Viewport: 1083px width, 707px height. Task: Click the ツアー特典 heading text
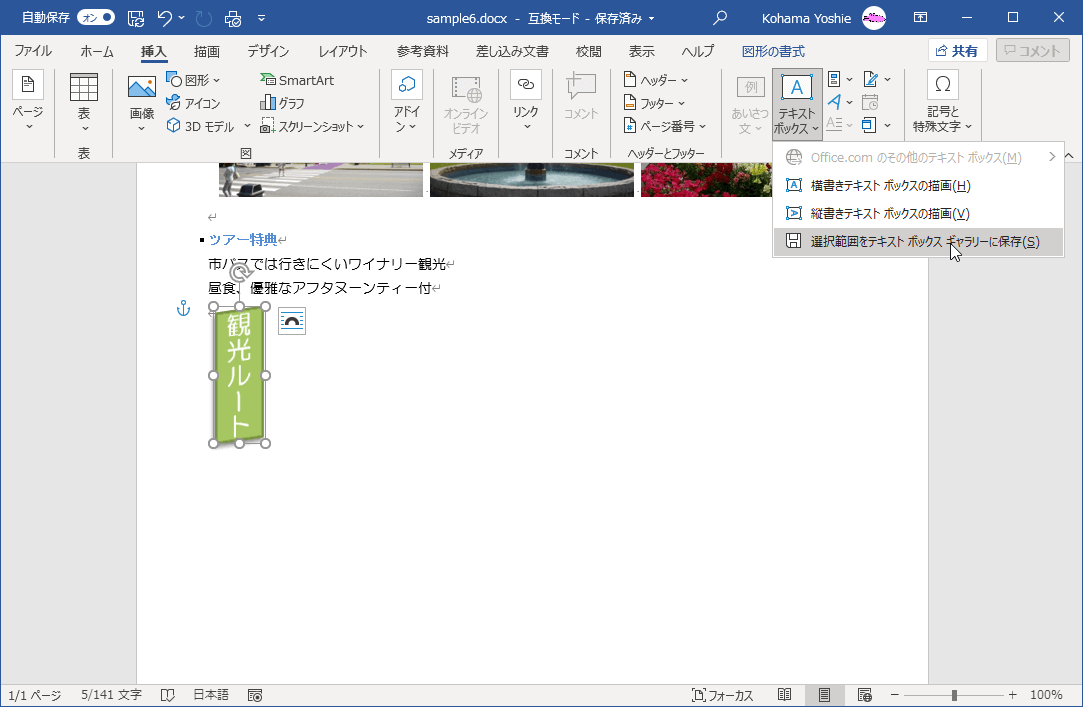tap(243, 240)
